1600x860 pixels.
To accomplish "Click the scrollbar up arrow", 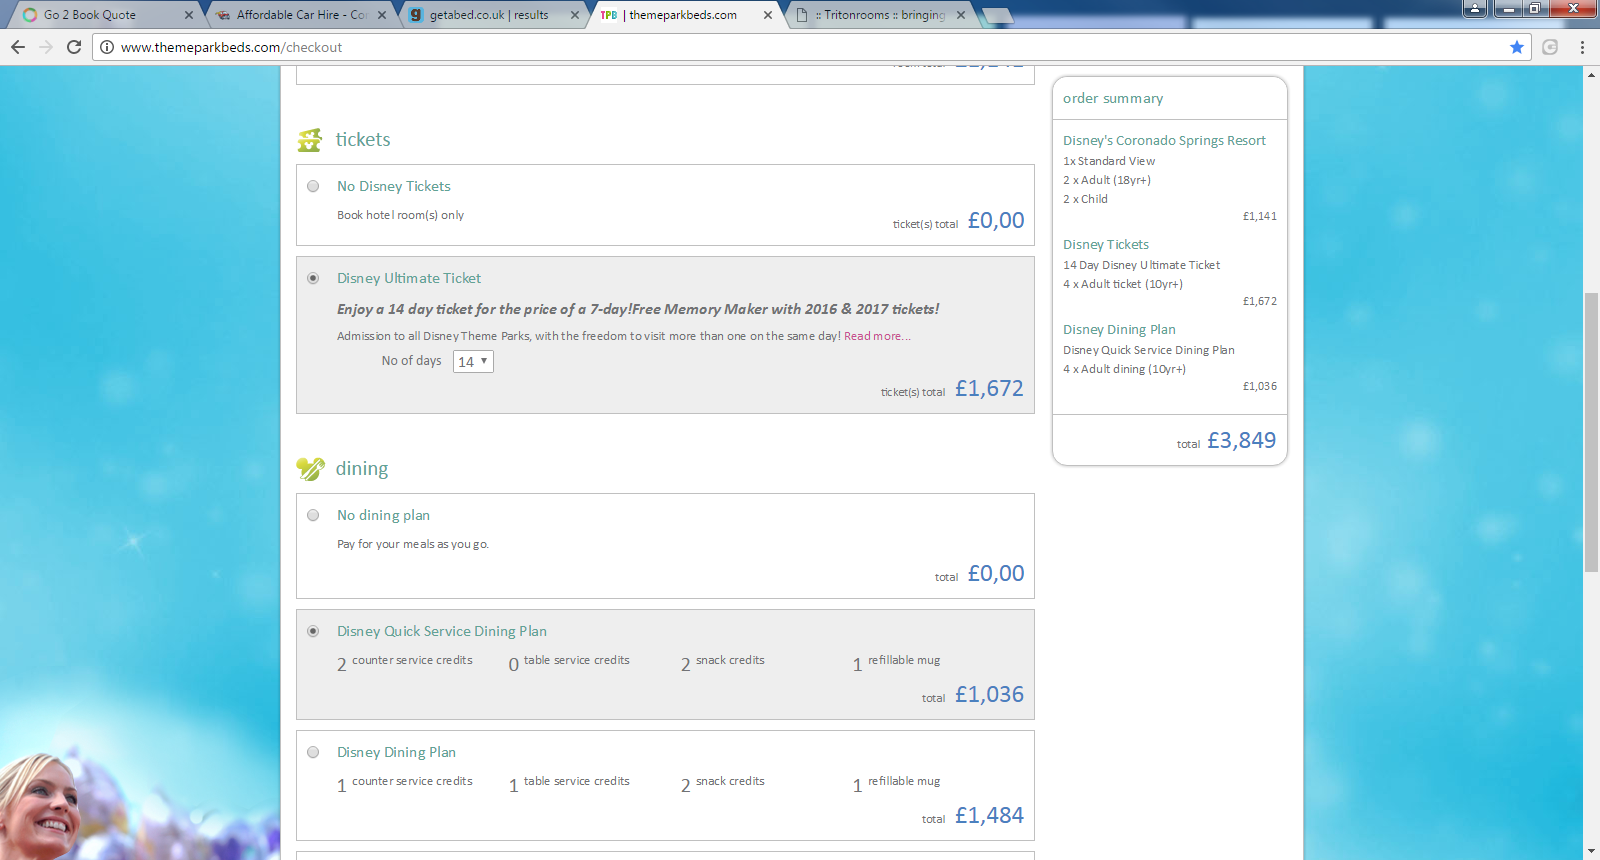I will click(x=1591, y=74).
